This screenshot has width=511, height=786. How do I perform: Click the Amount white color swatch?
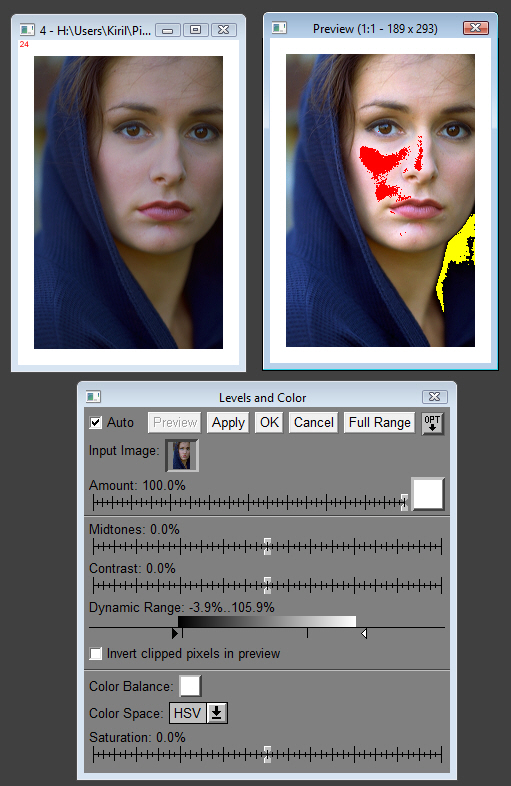pyautogui.click(x=428, y=494)
